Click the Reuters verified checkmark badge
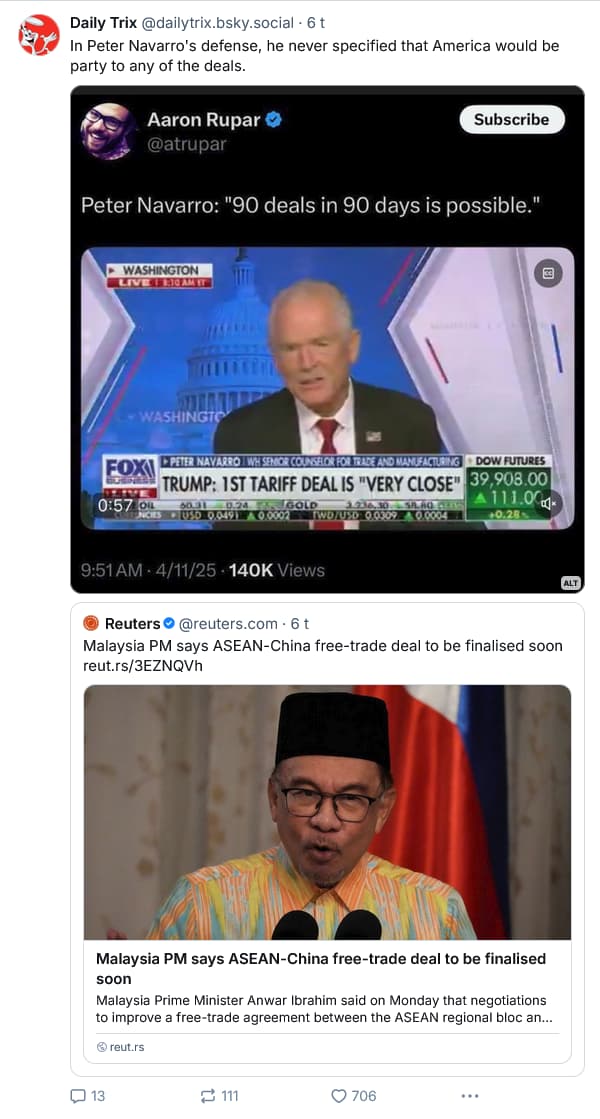 click(x=169, y=624)
